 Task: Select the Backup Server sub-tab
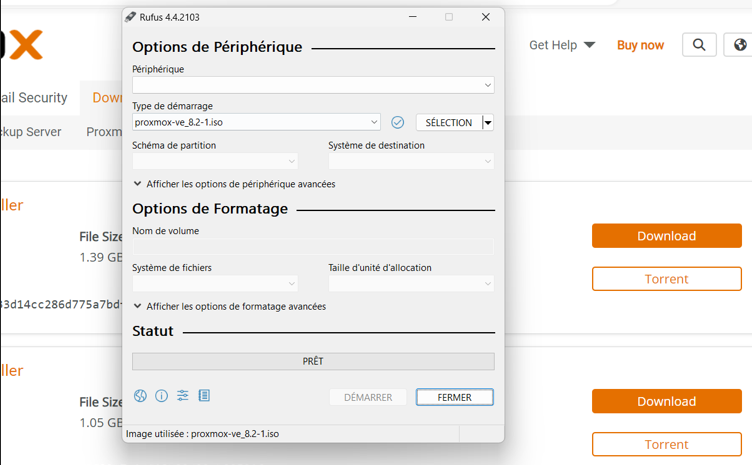pos(31,132)
